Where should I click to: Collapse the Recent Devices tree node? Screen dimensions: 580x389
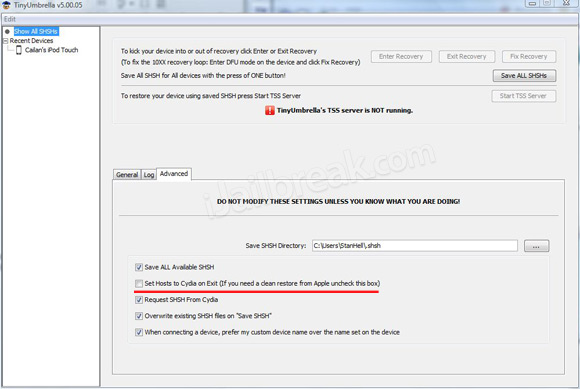(5, 41)
